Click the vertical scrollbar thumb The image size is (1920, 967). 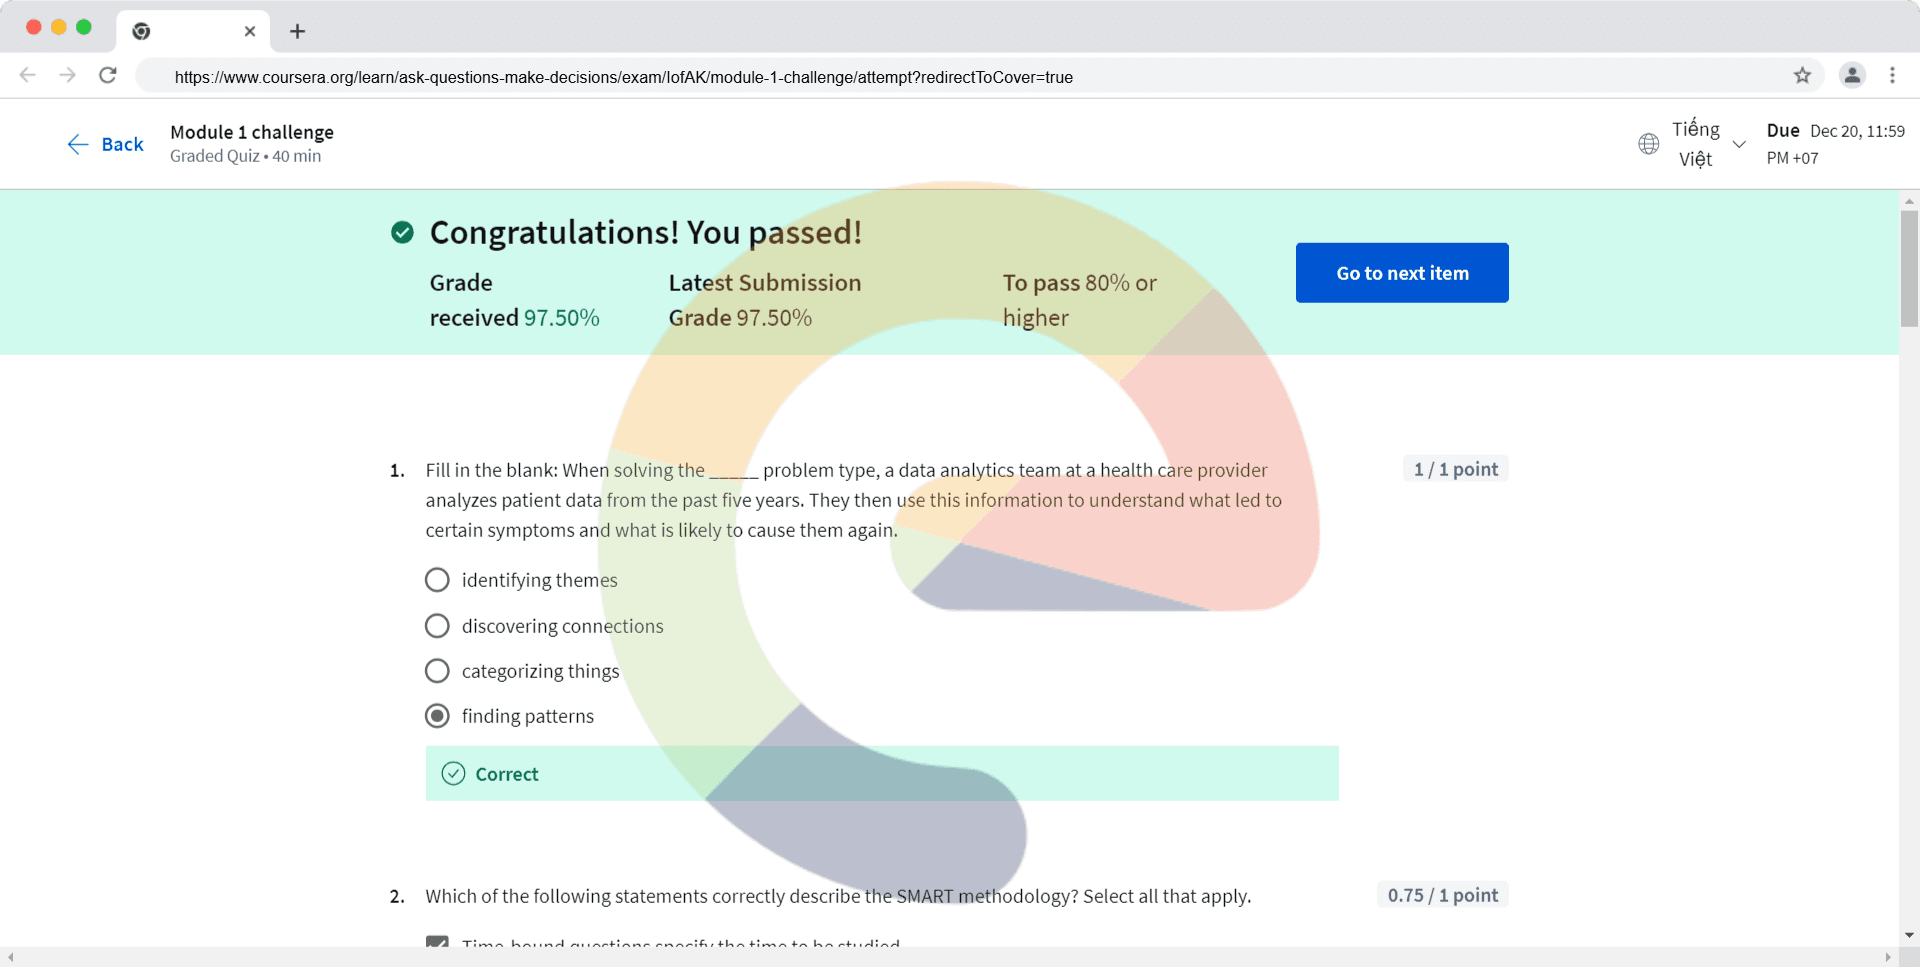click(1909, 268)
